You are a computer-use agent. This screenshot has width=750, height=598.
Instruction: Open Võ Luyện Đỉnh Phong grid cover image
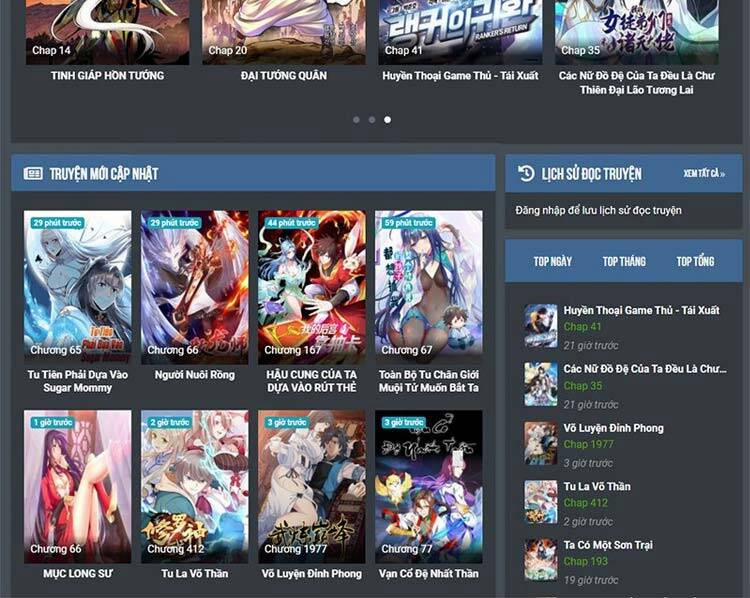pyautogui.click(x=311, y=486)
